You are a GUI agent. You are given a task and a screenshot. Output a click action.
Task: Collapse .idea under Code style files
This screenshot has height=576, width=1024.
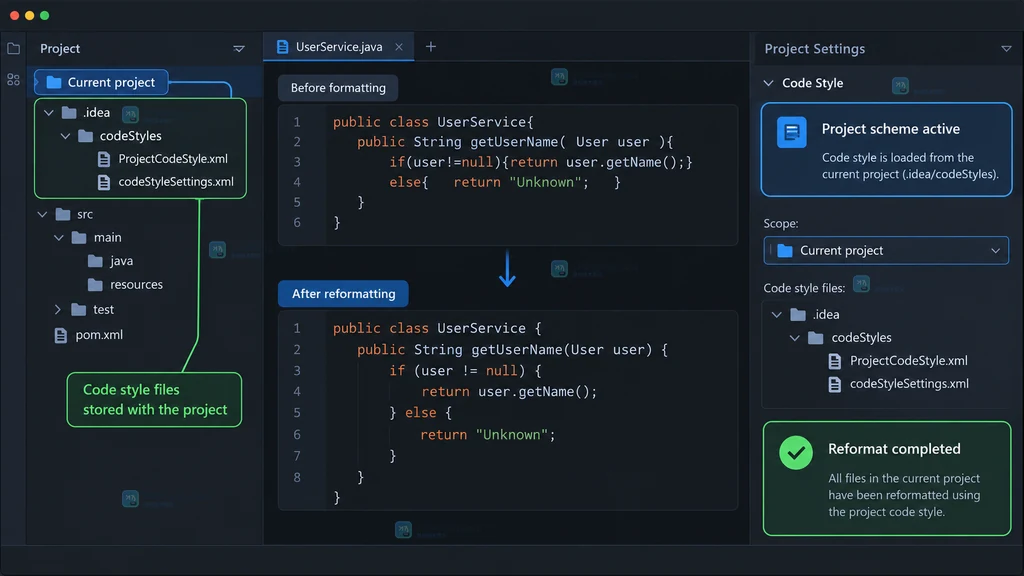(776, 315)
